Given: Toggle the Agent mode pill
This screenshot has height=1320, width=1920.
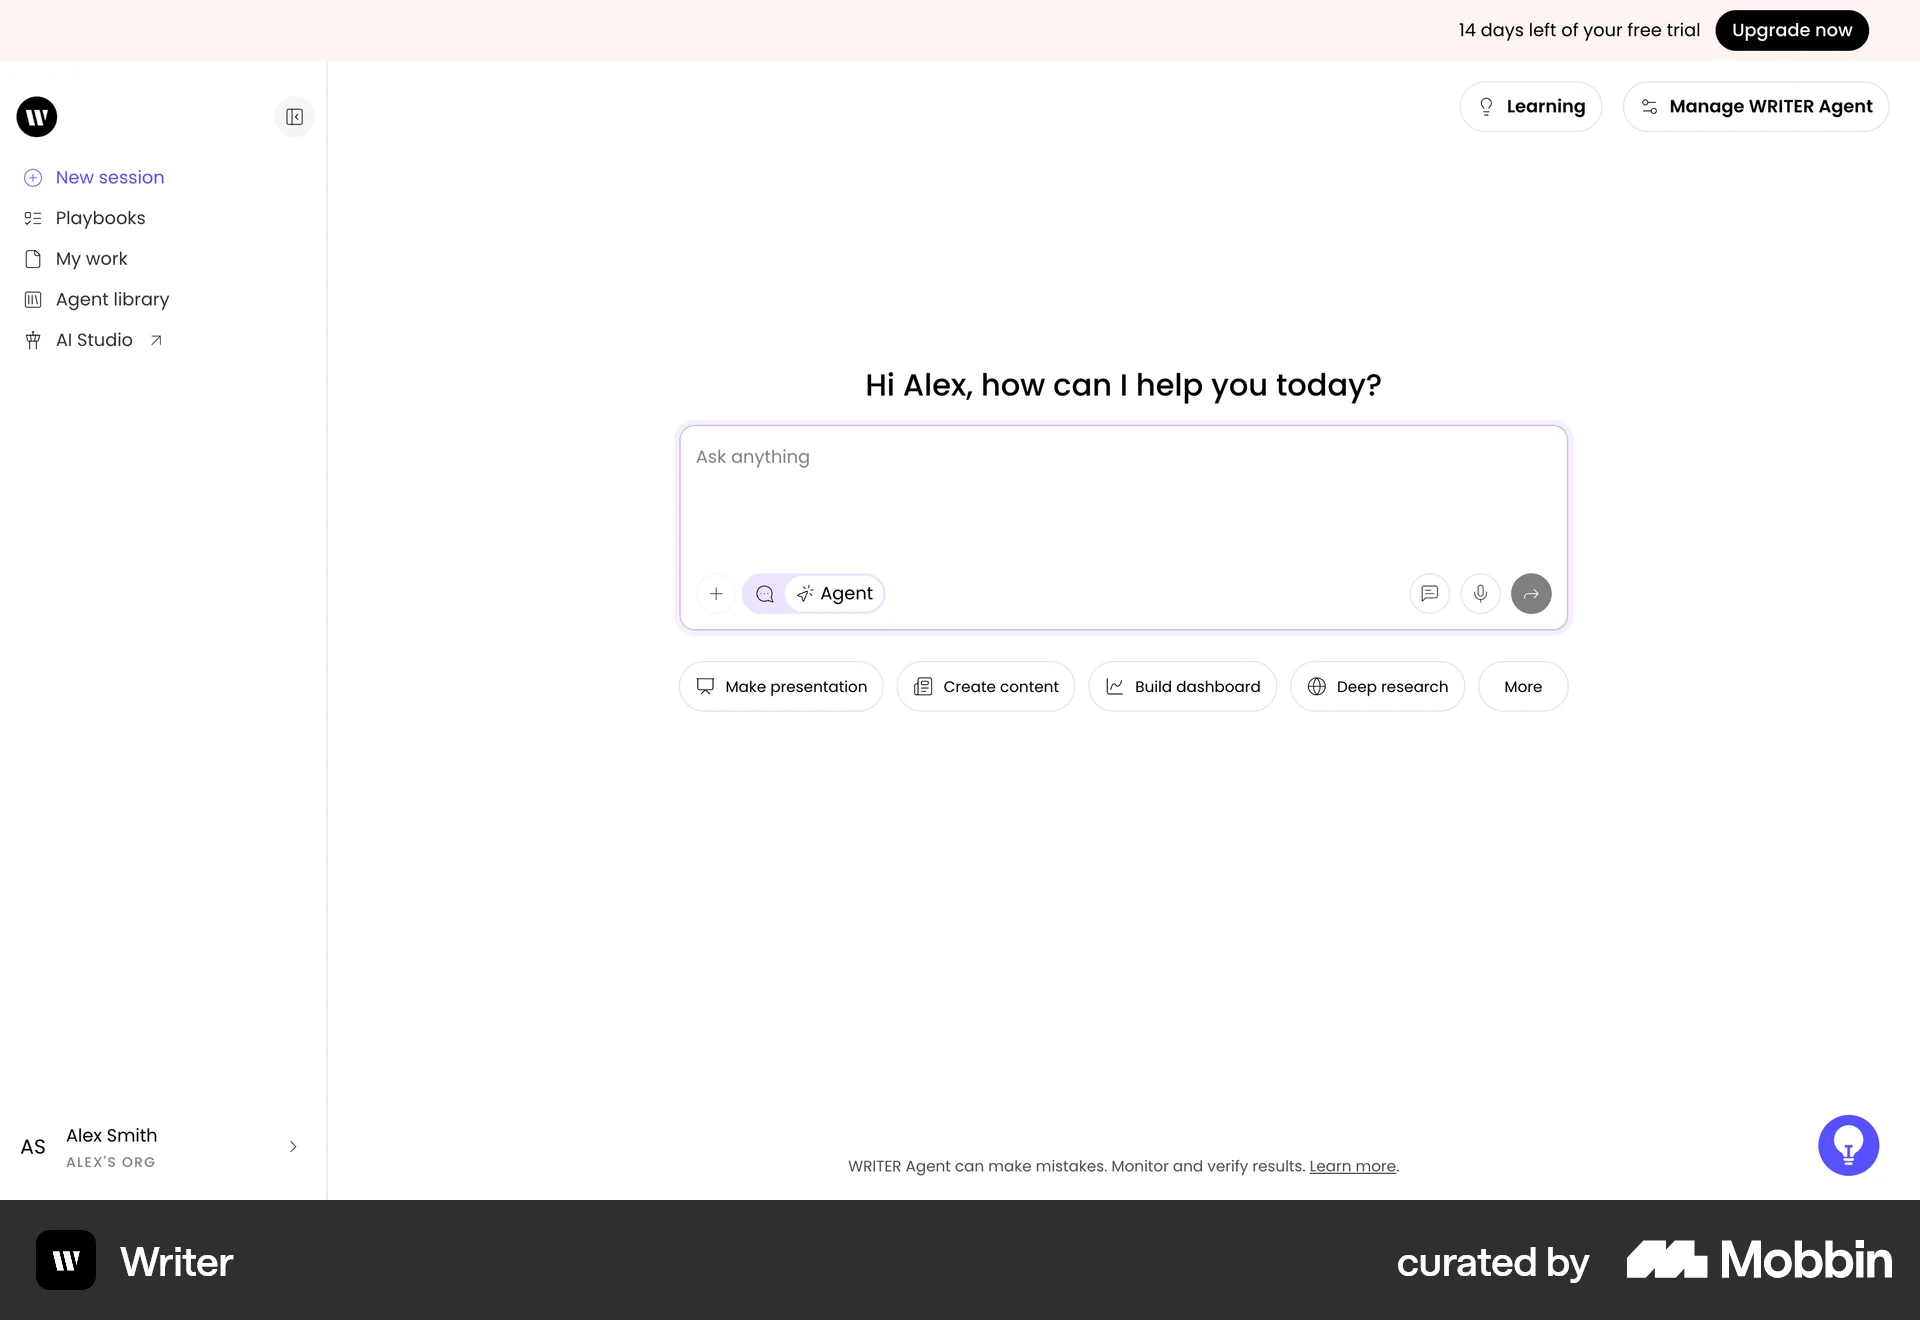Looking at the screenshot, I should 835,593.
